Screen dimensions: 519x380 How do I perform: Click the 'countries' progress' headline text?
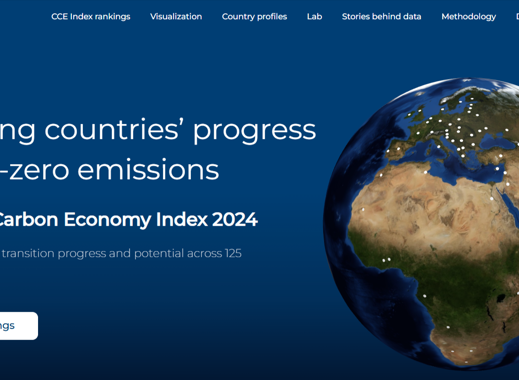pos(180,131)
